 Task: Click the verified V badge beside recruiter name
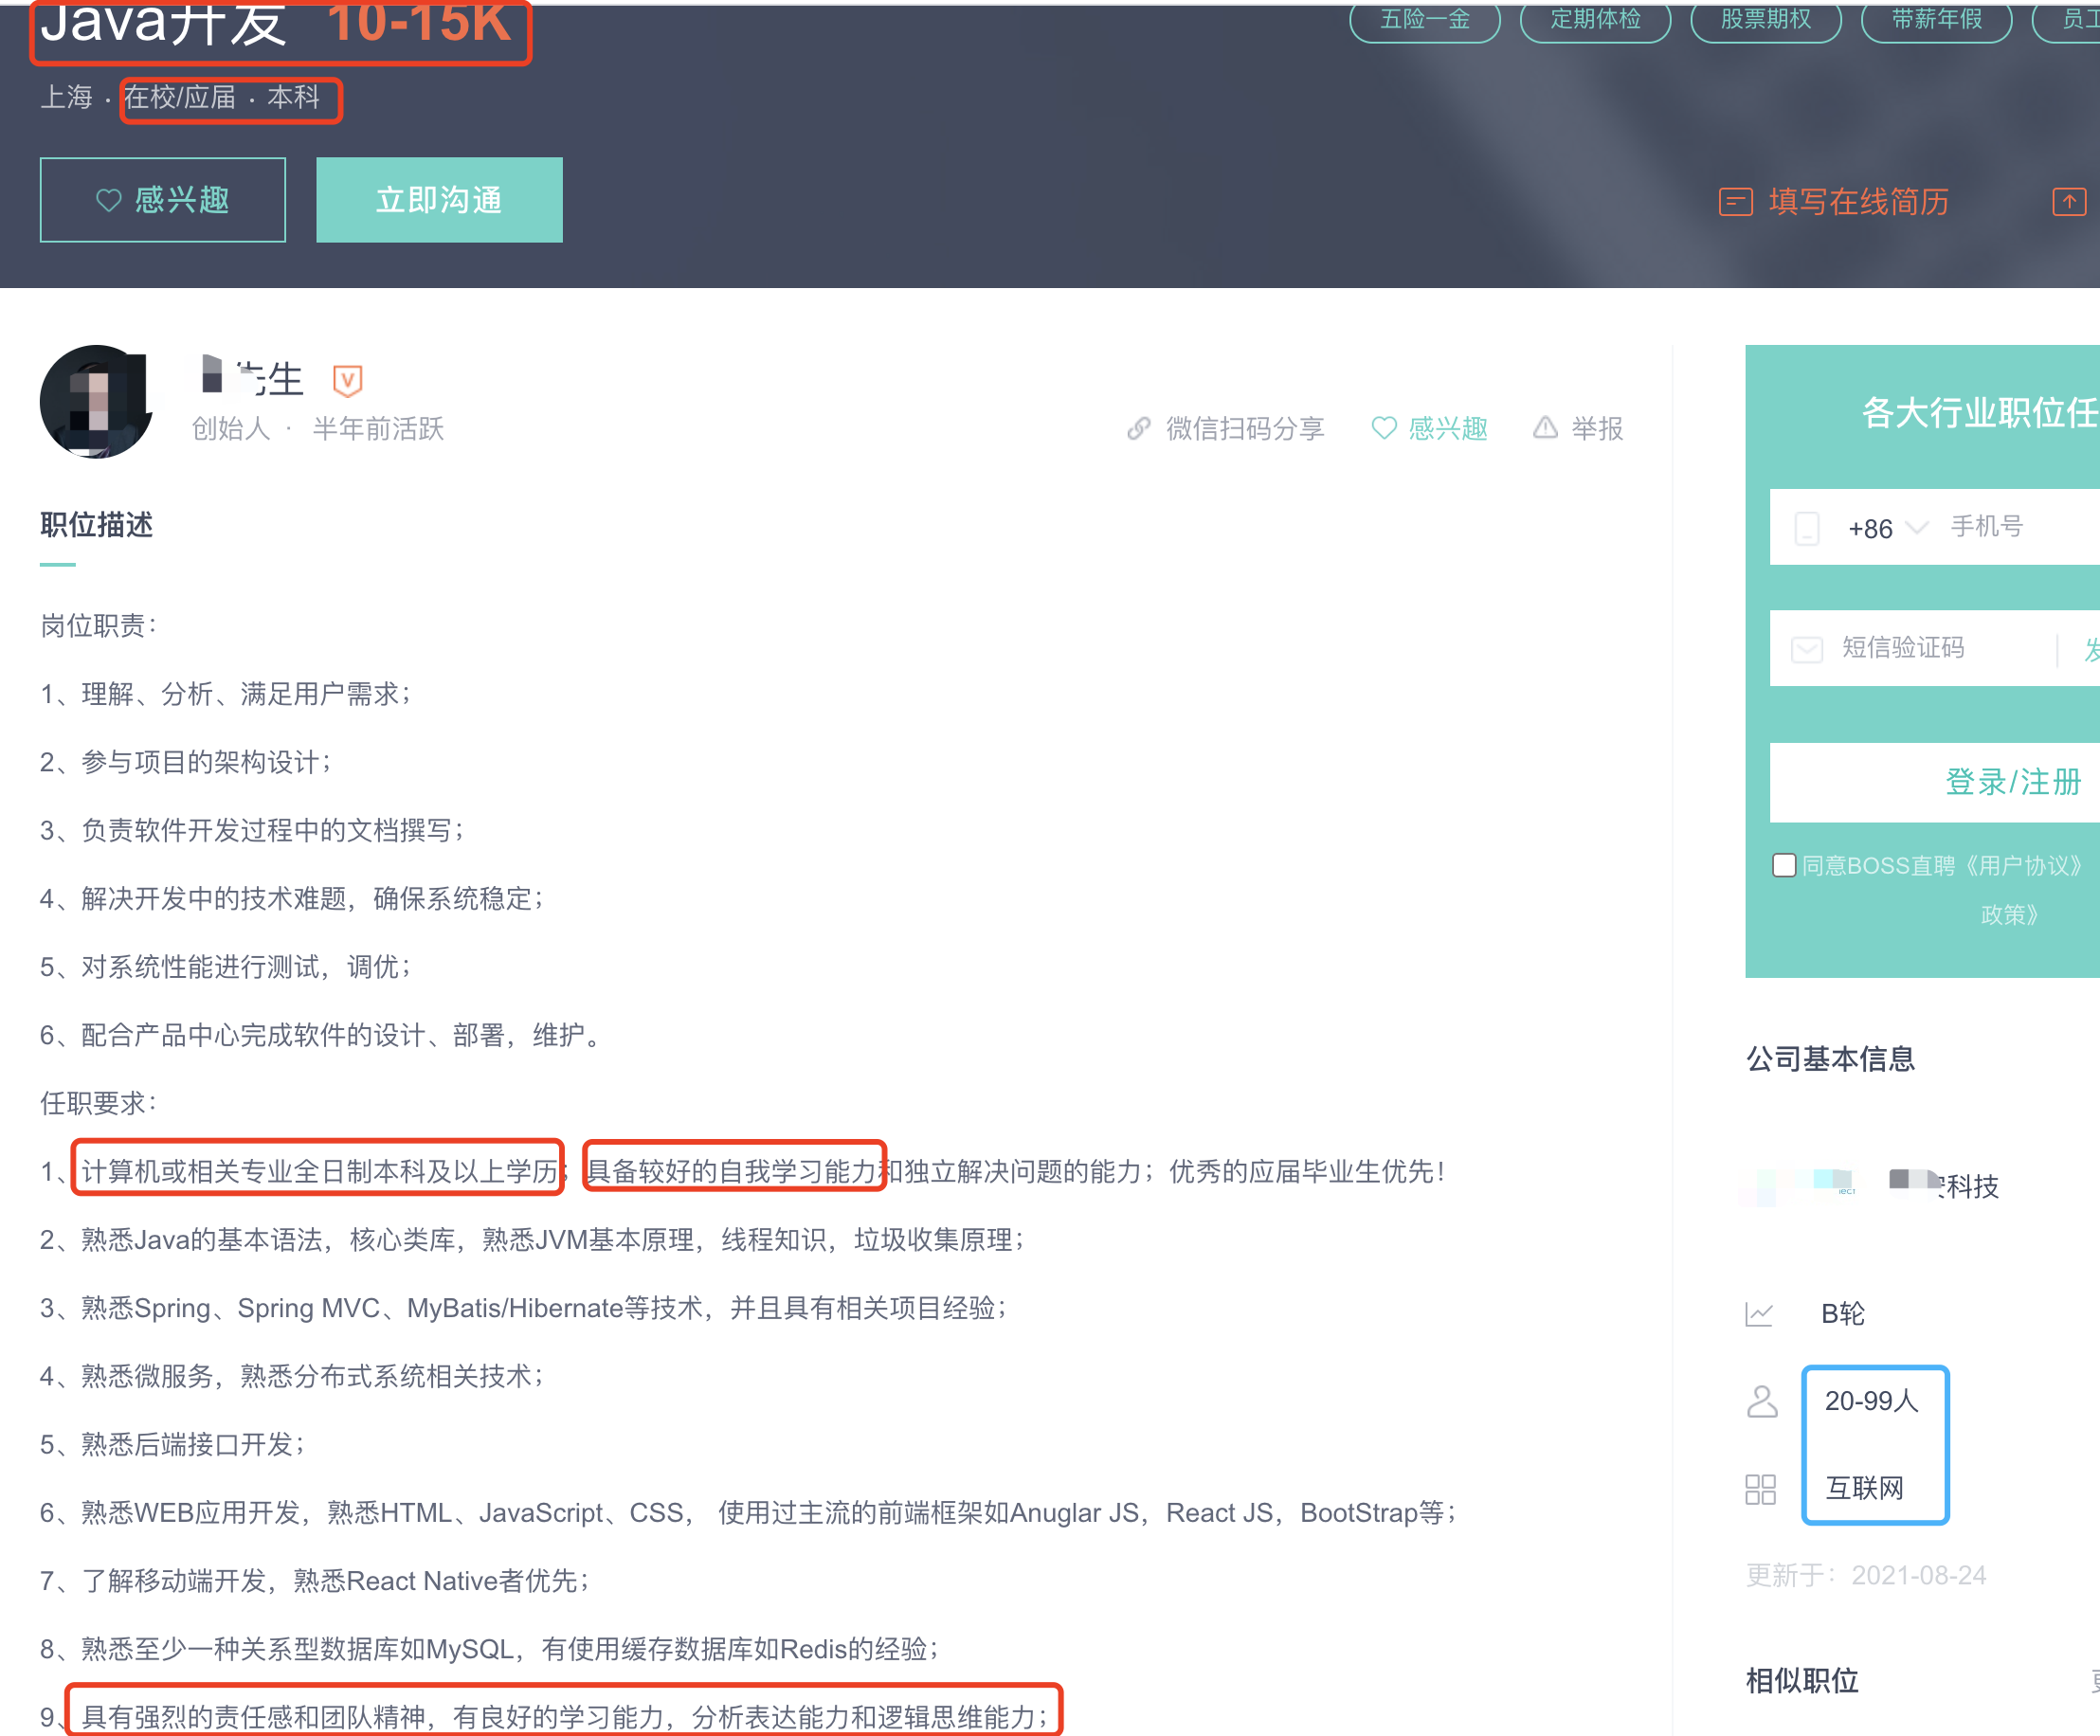click(347, 380)
